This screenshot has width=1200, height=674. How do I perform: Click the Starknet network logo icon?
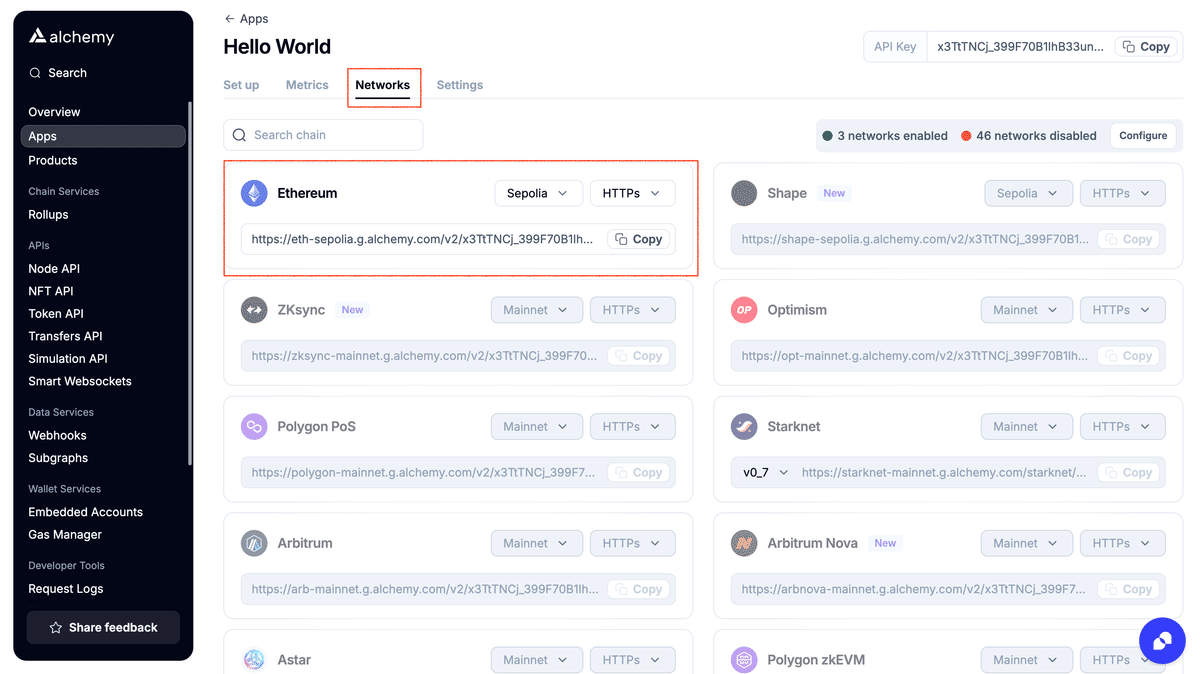[x=744, y=427]
